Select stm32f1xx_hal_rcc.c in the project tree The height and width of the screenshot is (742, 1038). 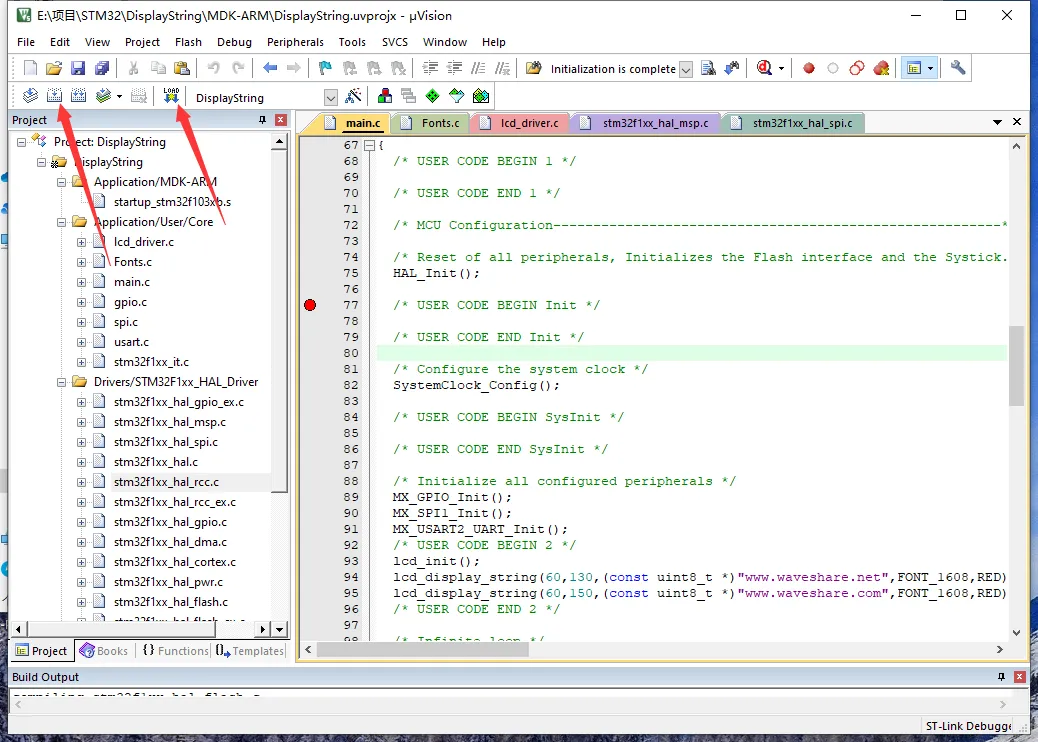pos(166,482)
